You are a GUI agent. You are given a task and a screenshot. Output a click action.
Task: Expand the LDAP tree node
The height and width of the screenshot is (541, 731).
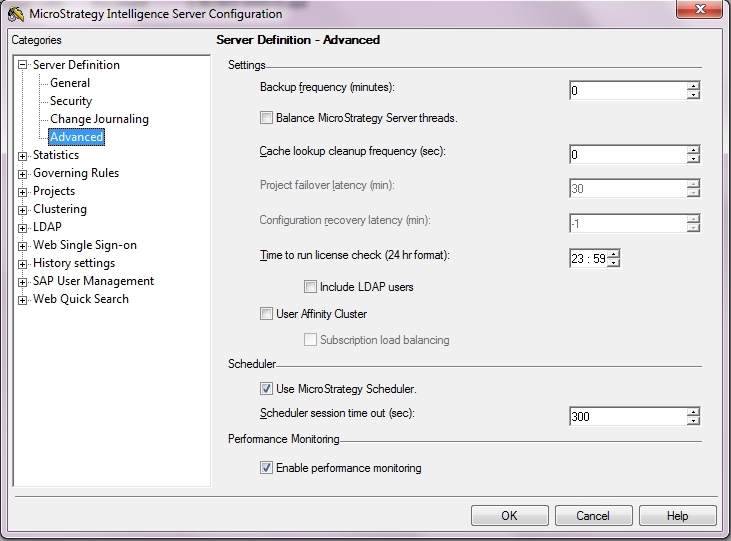[23, 227]
